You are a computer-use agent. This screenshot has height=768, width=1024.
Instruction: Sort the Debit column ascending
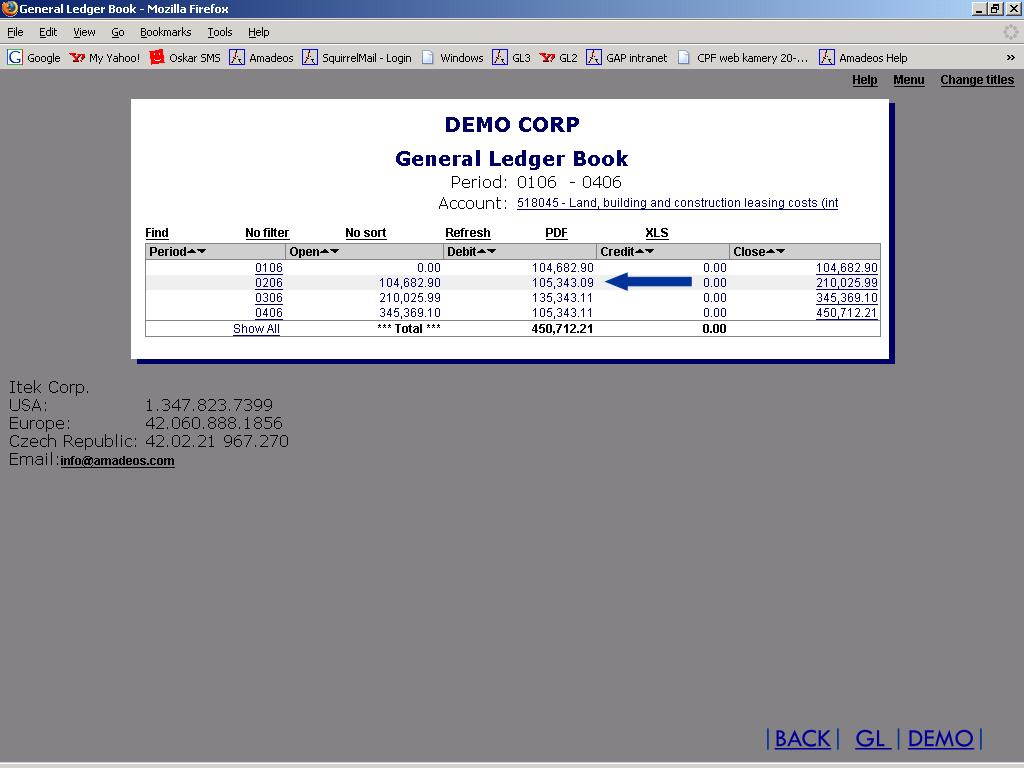click(x=482, y=251)
